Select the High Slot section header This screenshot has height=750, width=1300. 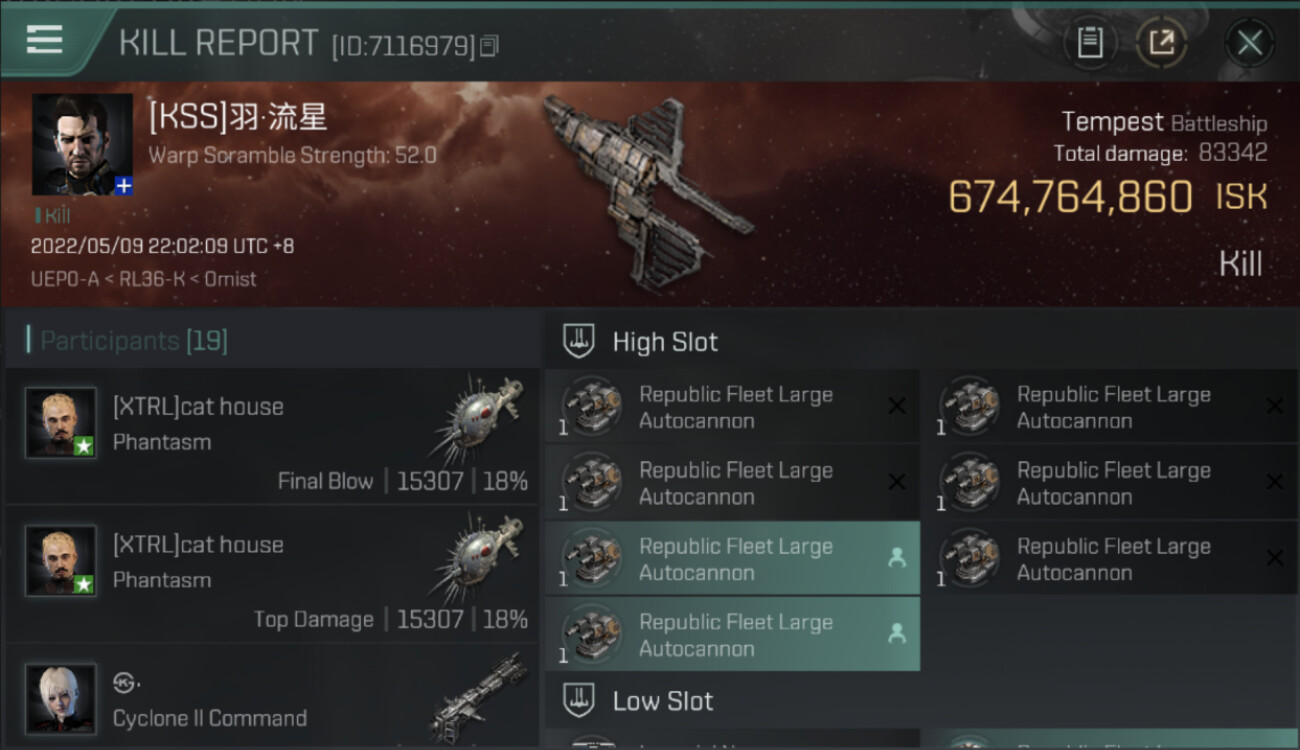(x=665, y=342)
